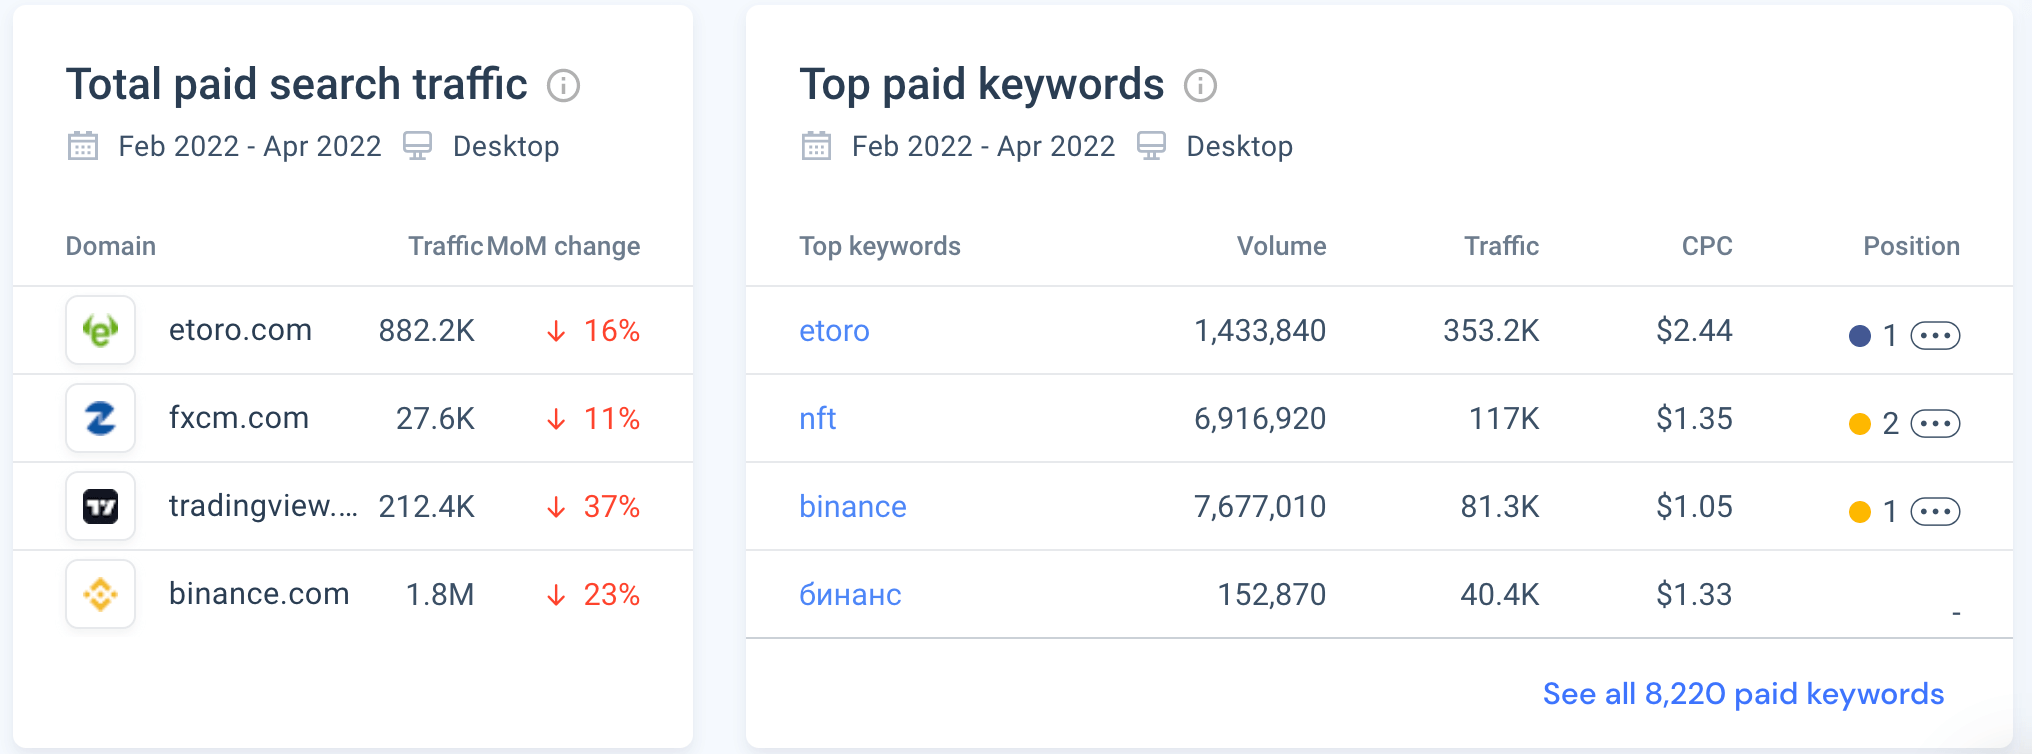Click down arrow next to 16% change
Screen dimensions: 2032x754
point(556,331)
